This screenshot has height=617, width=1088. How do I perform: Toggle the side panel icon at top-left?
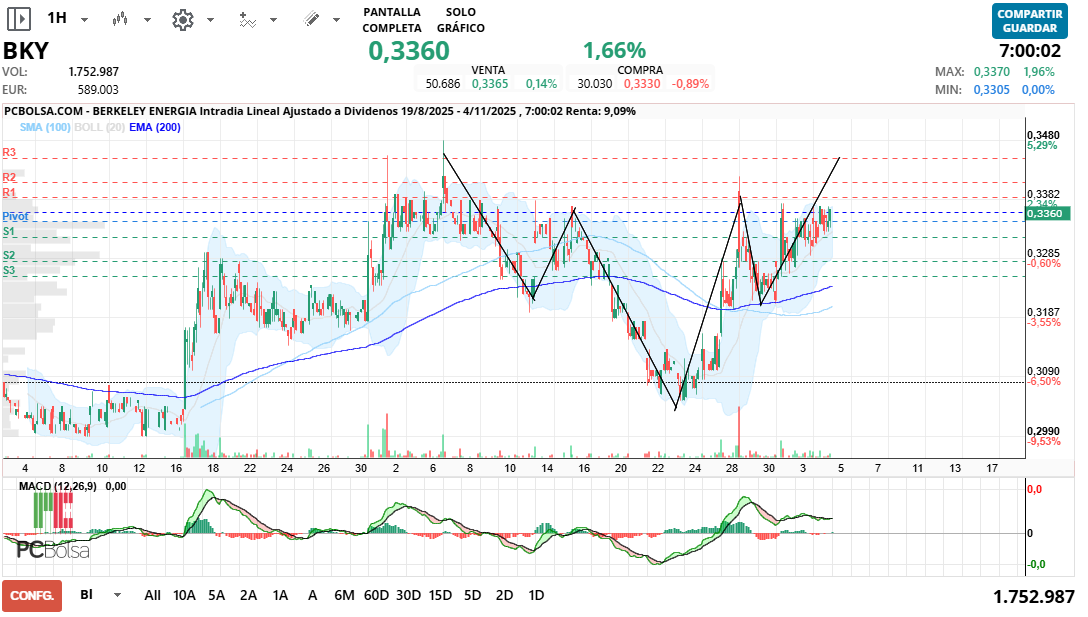click(x=19, y=19)
